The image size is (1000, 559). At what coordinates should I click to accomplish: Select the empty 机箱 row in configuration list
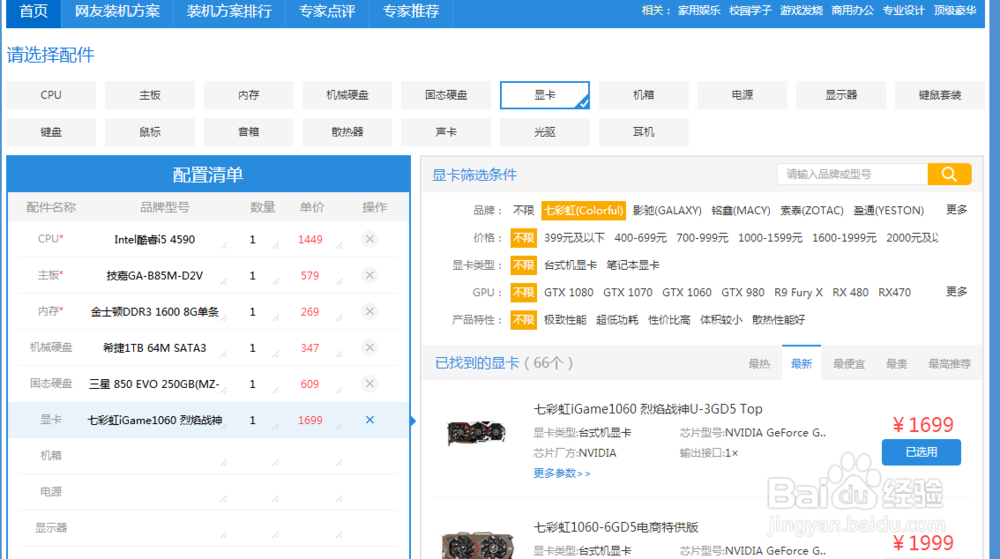click(x=208, y=456)
